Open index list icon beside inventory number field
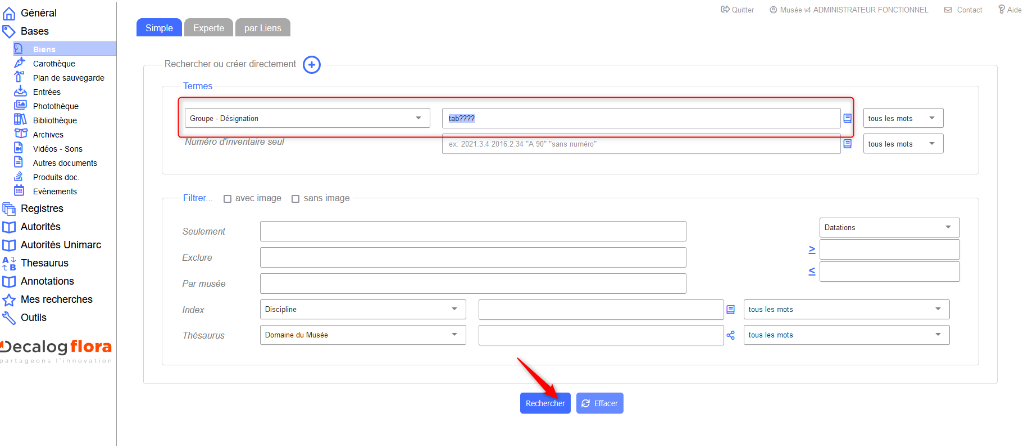The height and width of the screenshot is (446, 1028). (x=848, y=144)
